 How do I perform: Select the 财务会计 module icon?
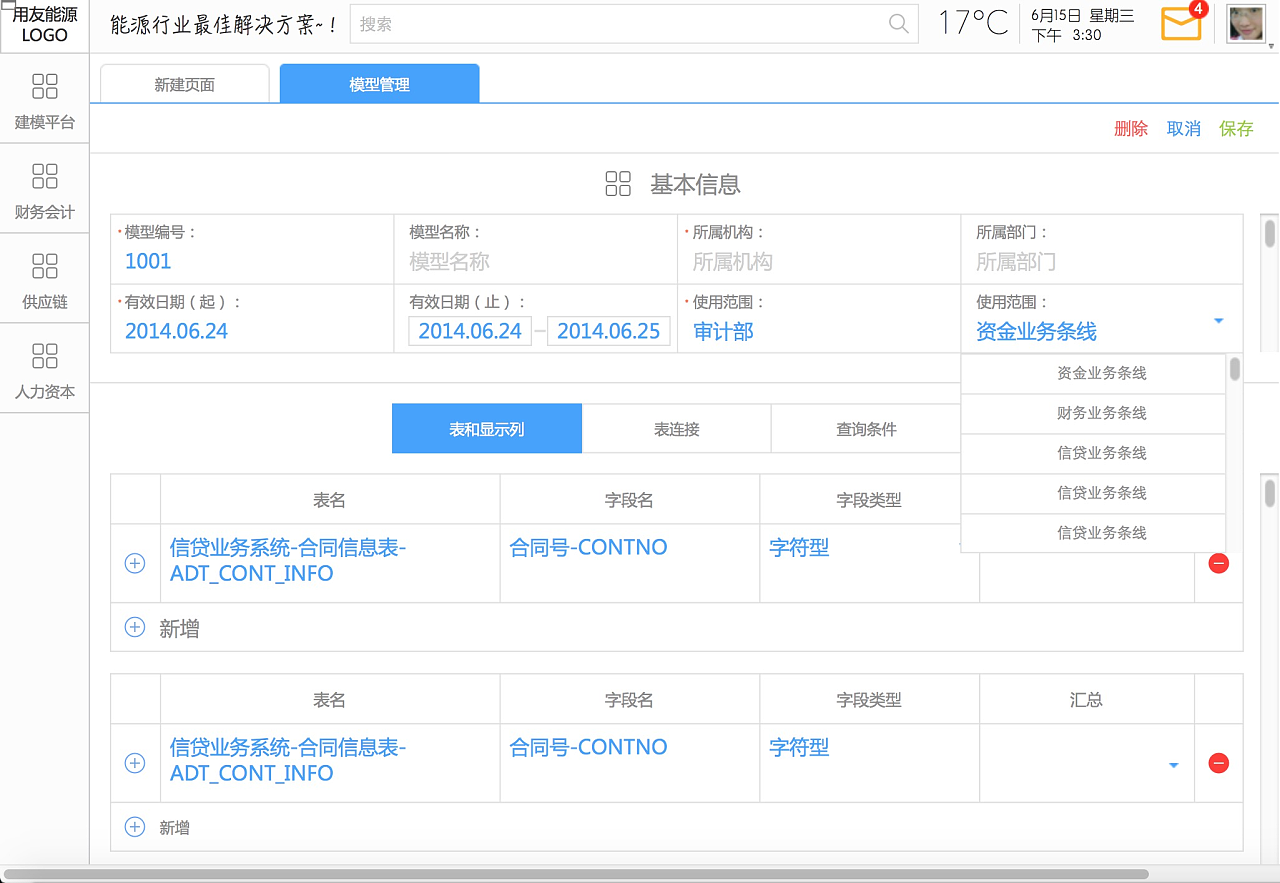click(45, 190)
